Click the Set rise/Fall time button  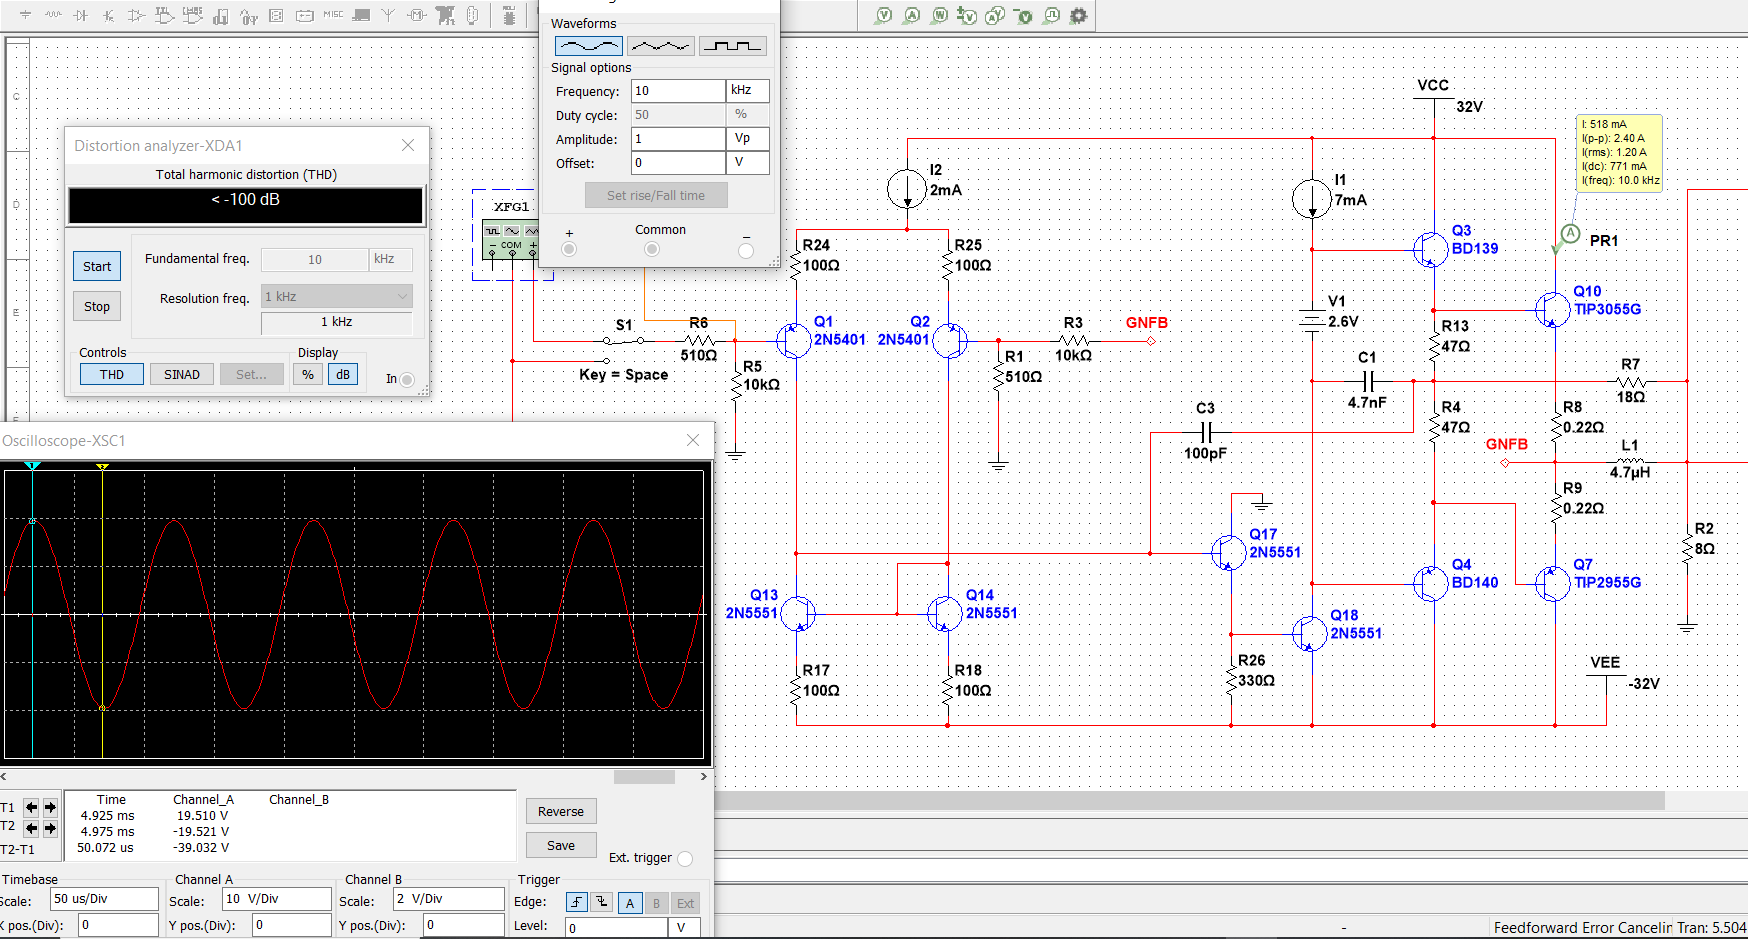656,195
